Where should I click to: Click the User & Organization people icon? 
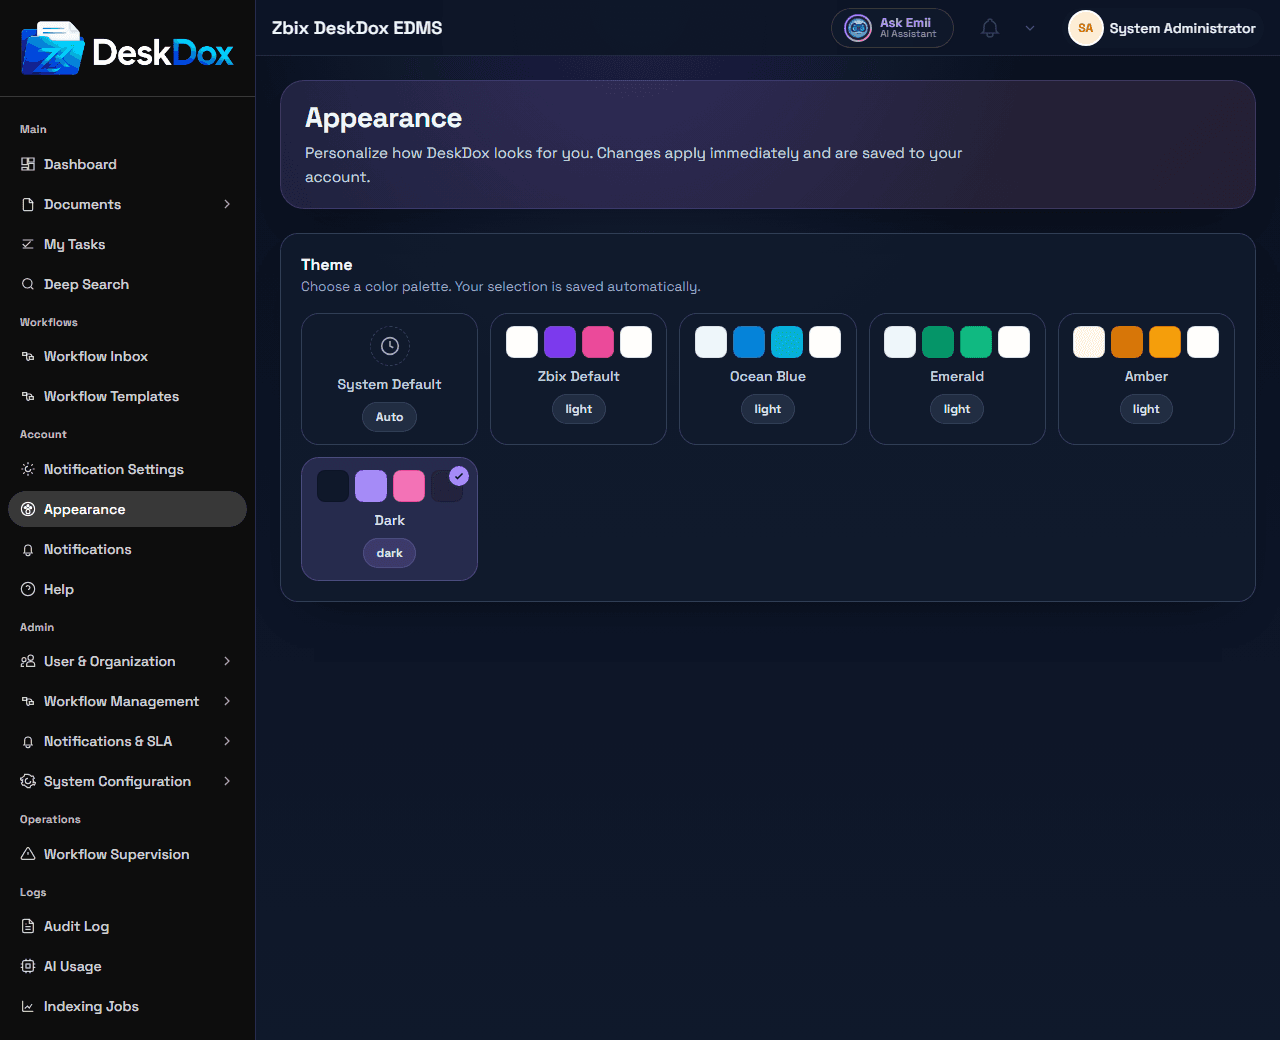pyautogui.click(x=28, y=661)
